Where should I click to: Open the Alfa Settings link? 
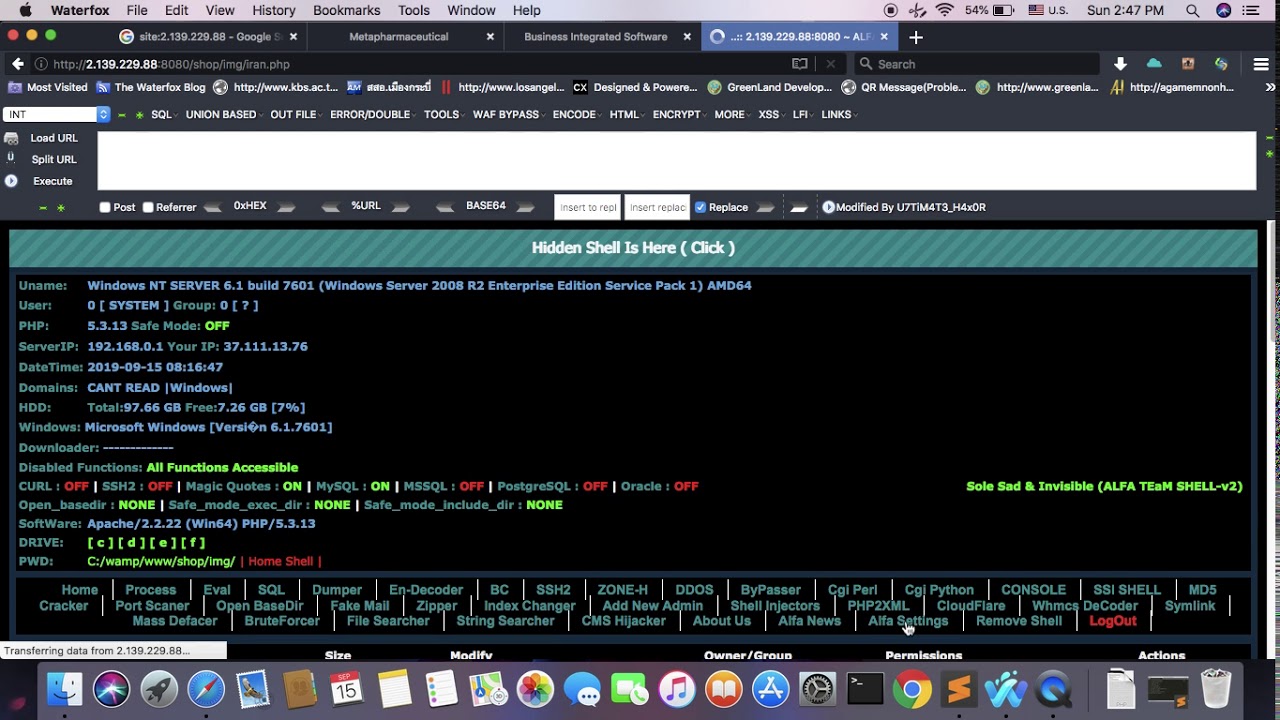908,621
